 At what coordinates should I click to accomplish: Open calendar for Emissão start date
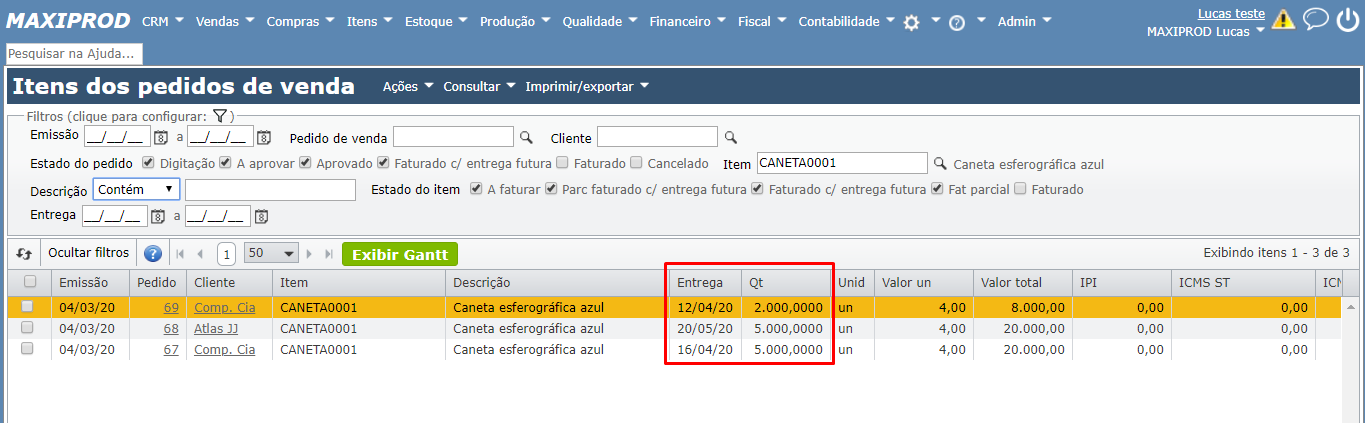point(160,138)
